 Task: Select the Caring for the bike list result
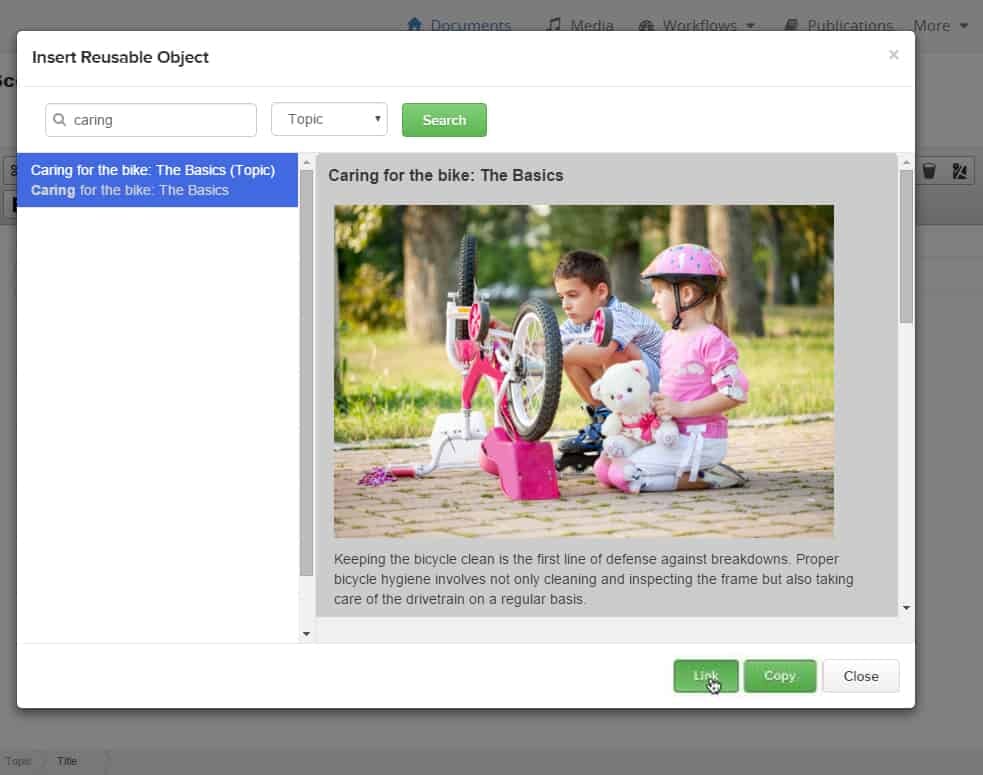153,180
